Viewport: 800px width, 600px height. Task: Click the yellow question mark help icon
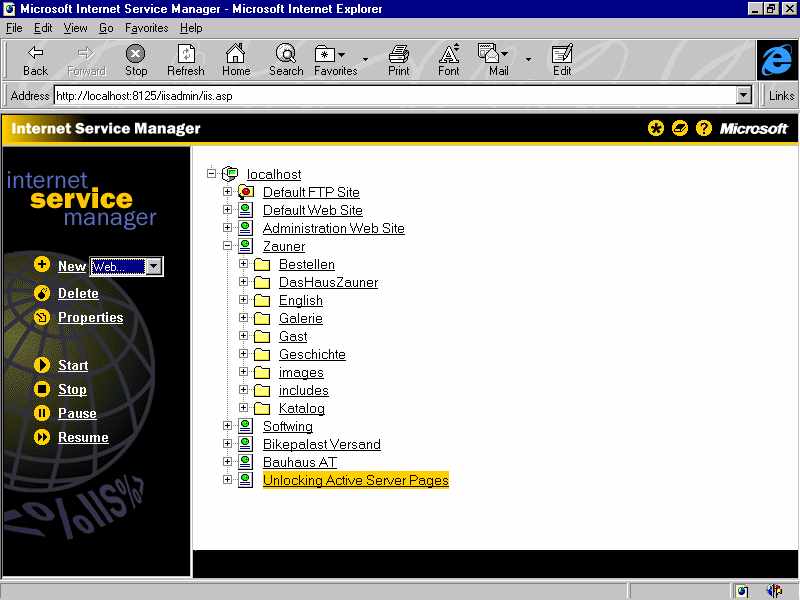704,128
